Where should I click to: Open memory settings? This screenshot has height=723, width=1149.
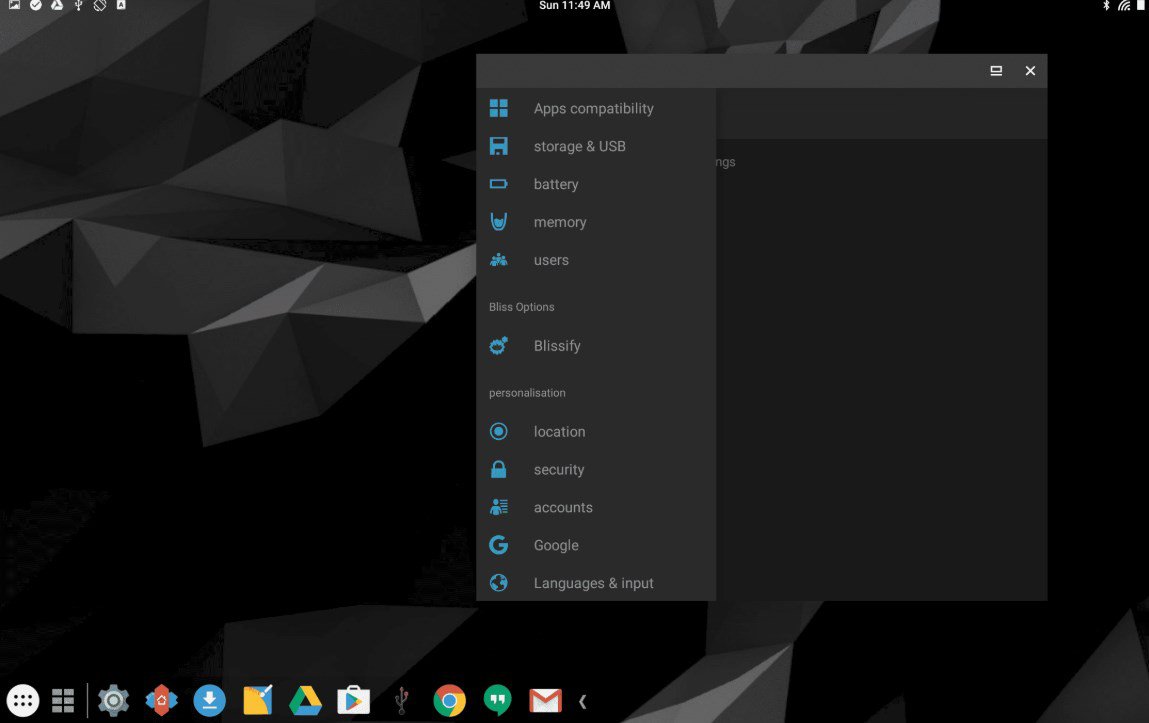click(560, 222)
